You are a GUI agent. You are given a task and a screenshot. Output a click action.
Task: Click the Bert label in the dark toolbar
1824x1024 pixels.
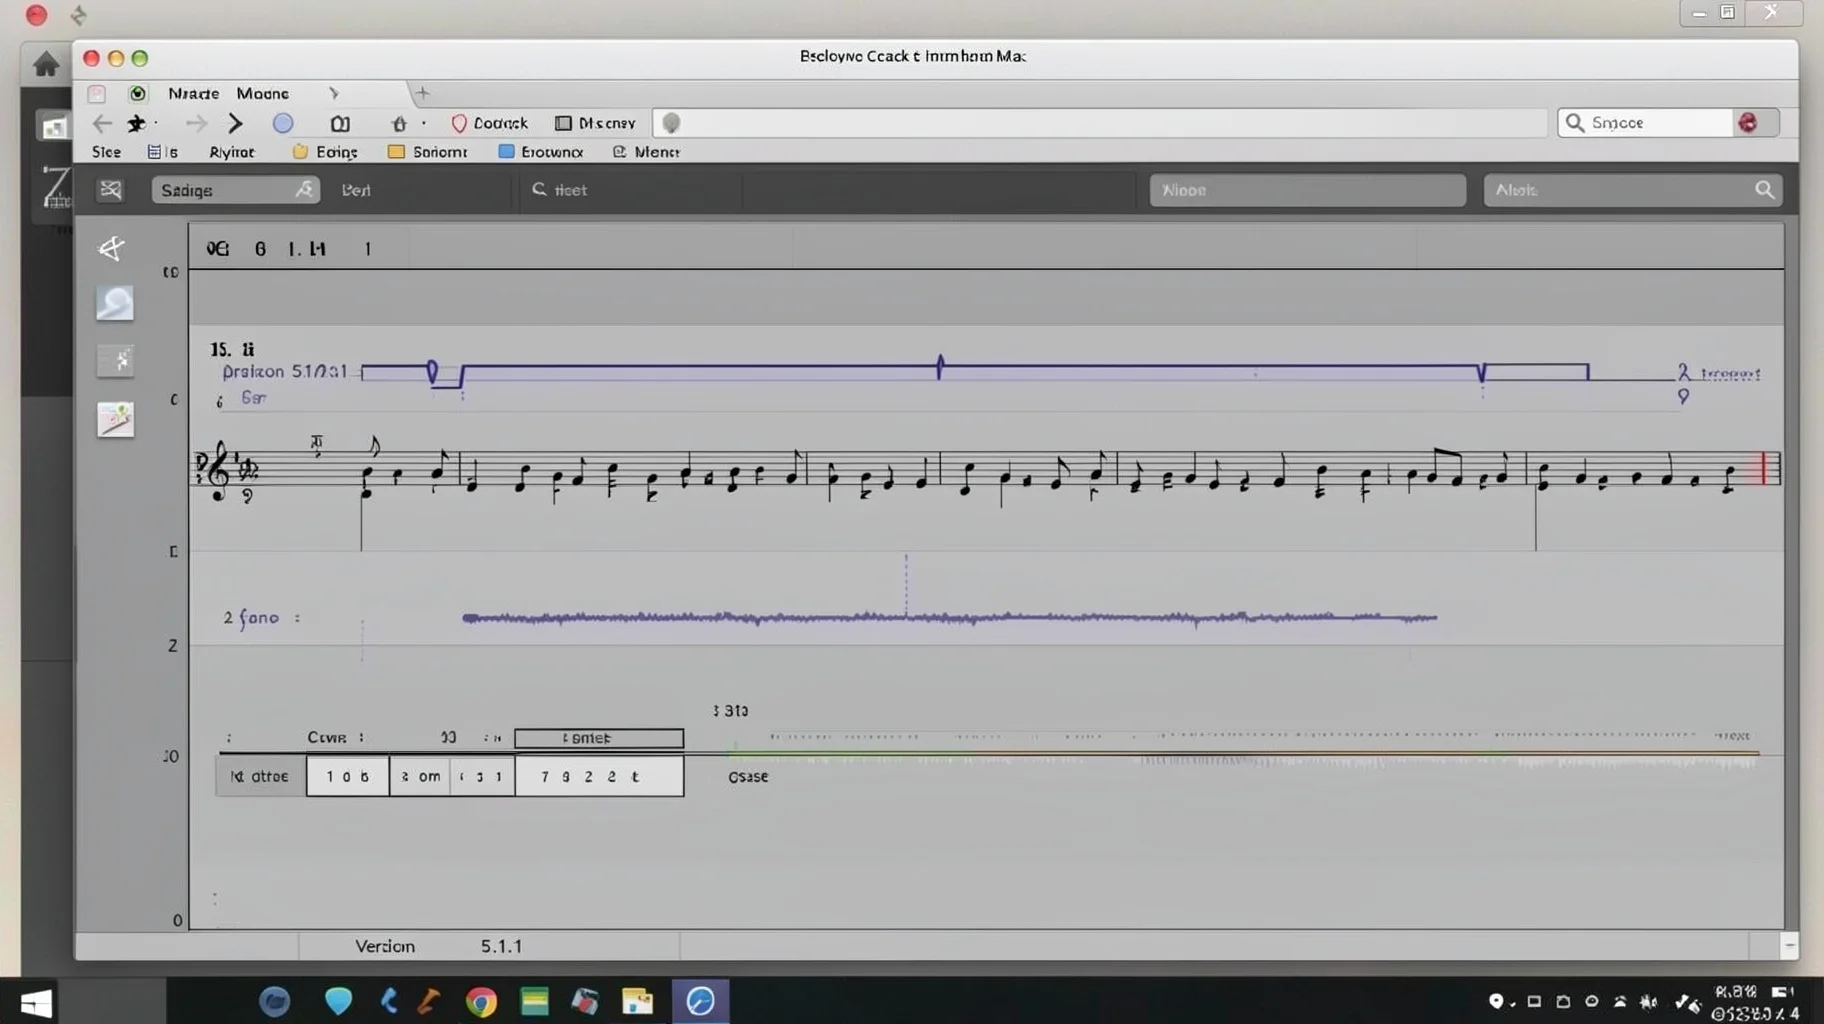point(356,190)
